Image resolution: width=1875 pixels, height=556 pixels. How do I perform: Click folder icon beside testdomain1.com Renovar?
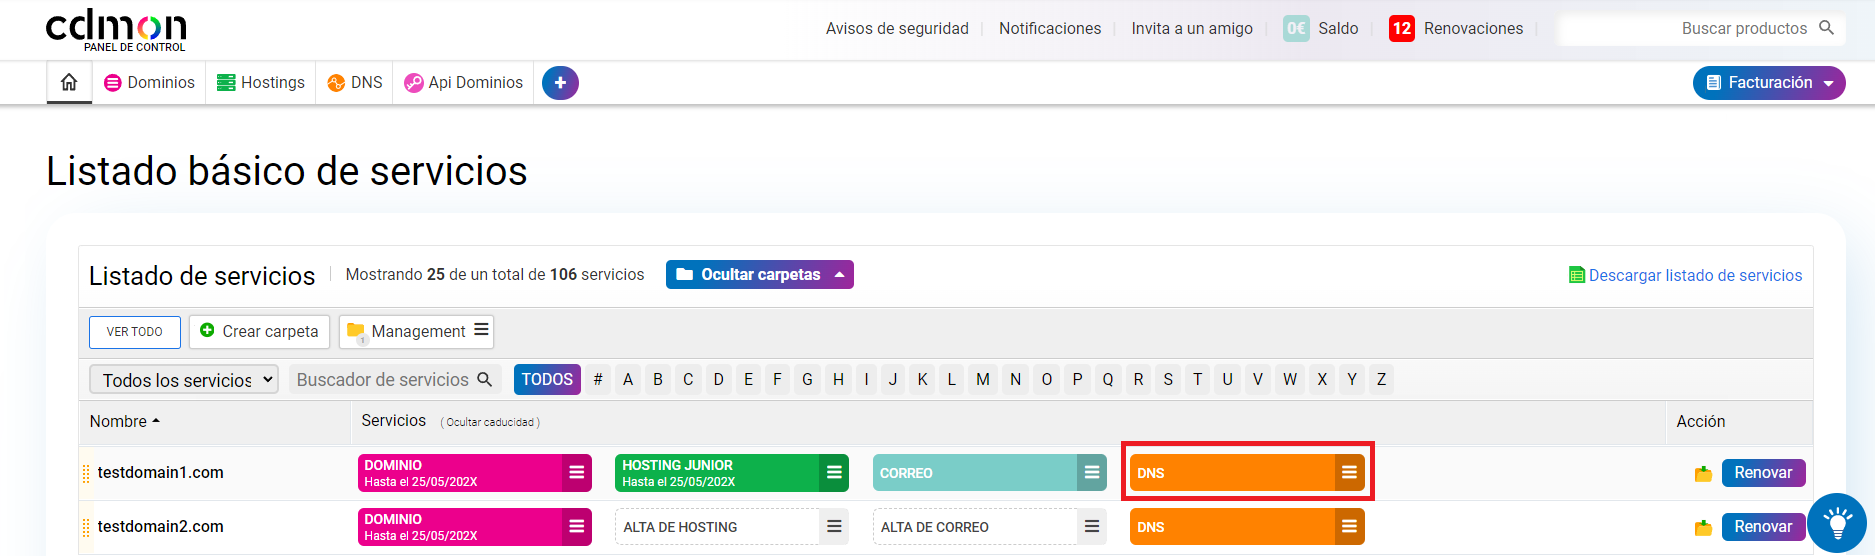click(x=1703, y=474)
